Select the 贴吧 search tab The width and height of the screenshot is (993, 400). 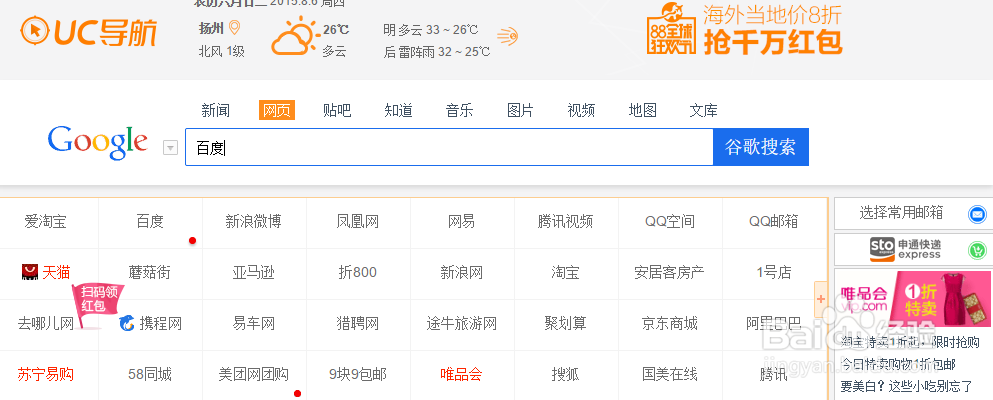(x=337, y=110)
